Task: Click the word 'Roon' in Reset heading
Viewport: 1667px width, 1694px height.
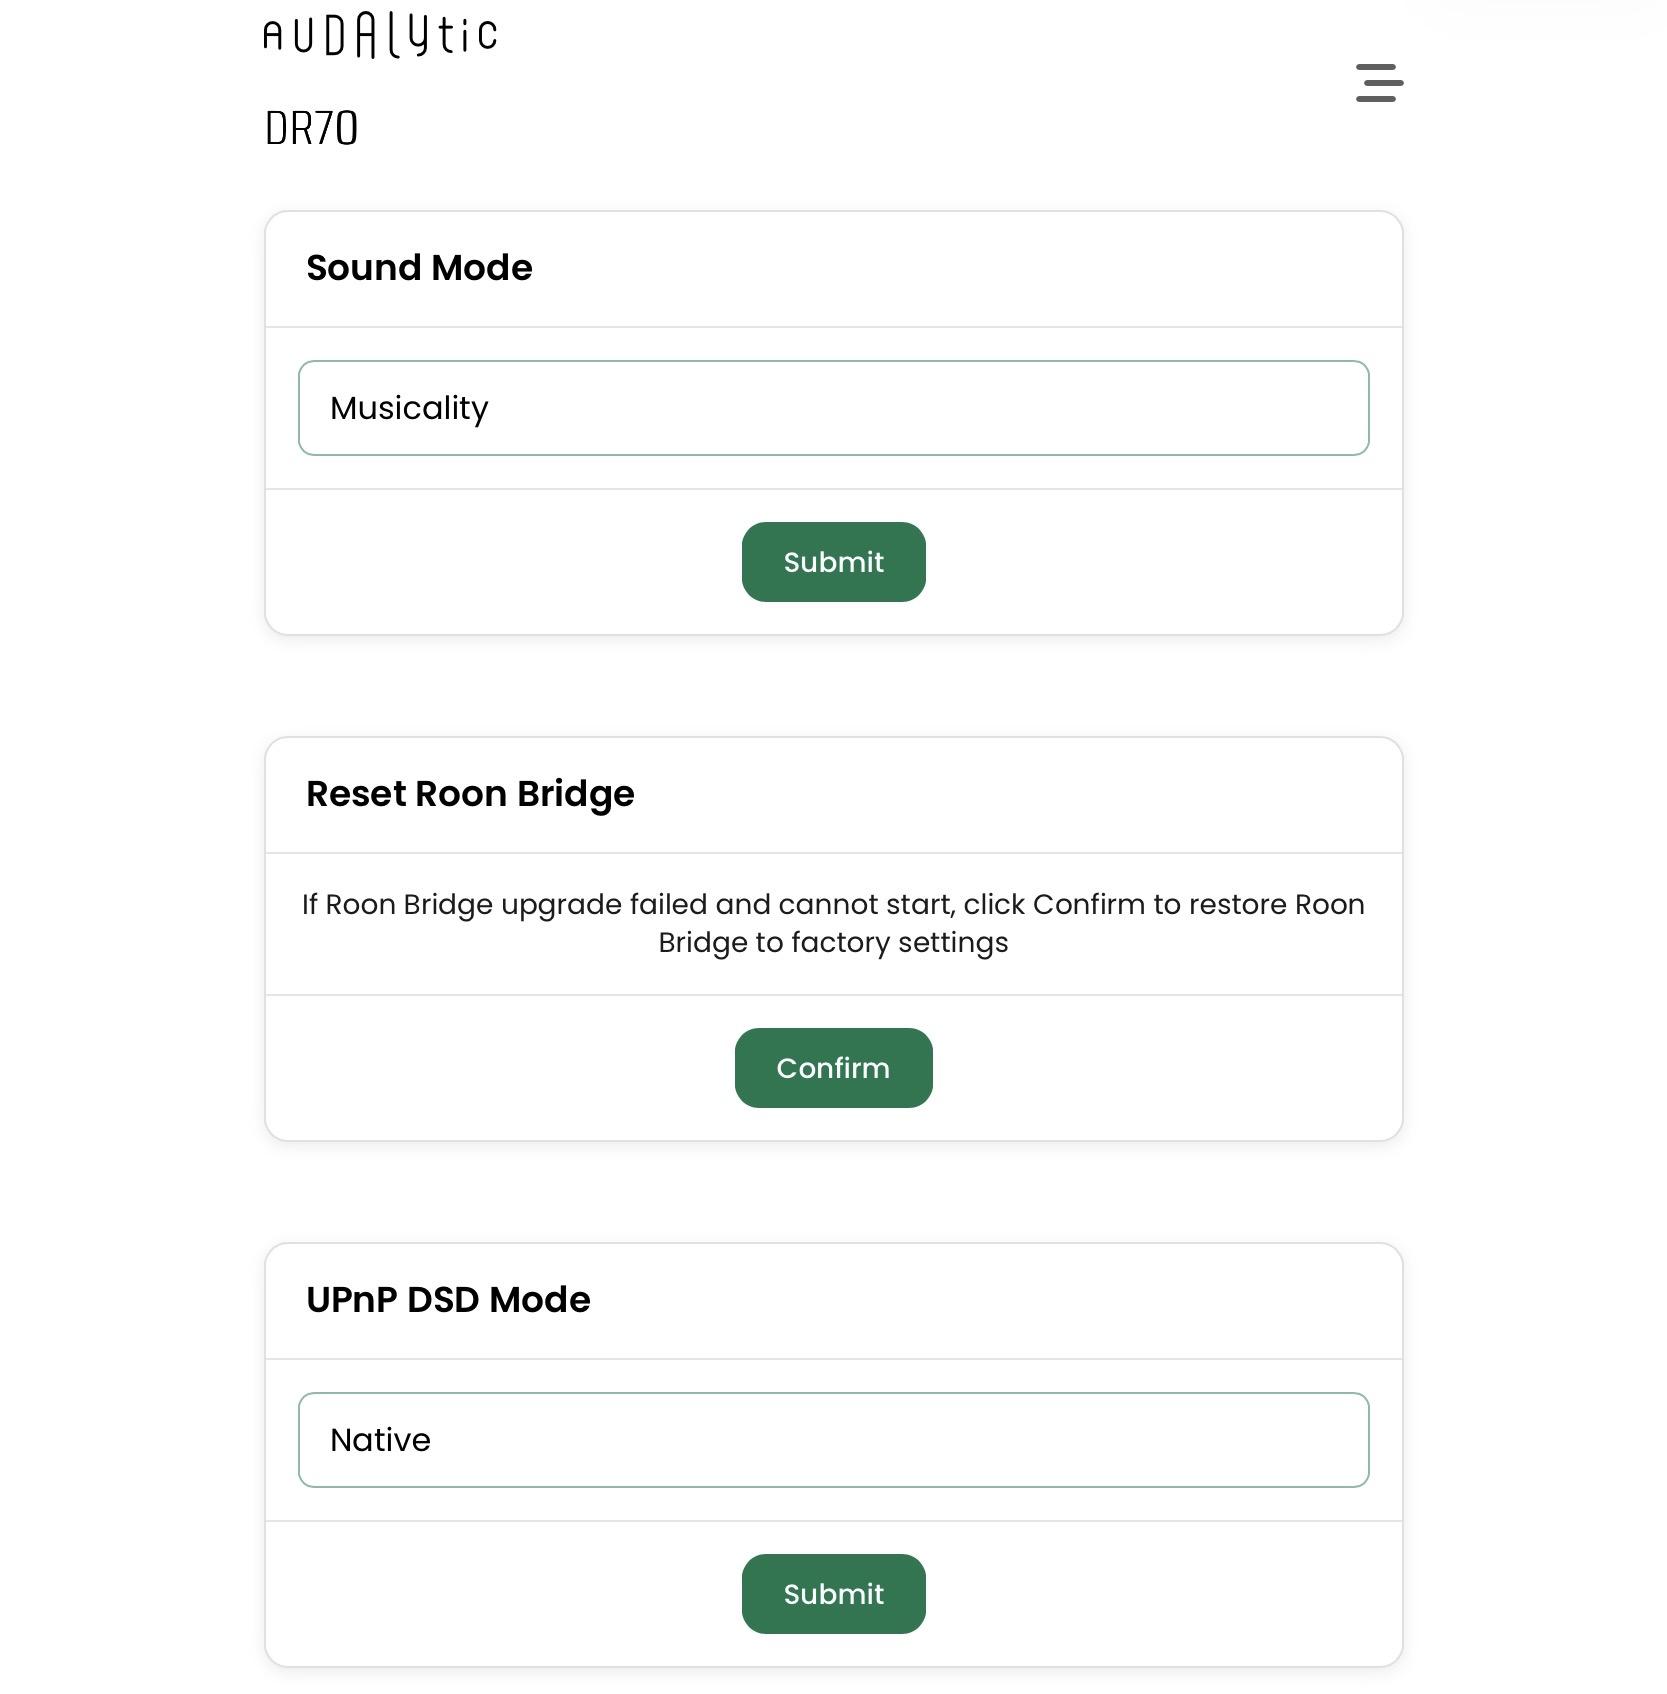Action: coord(461,794)
